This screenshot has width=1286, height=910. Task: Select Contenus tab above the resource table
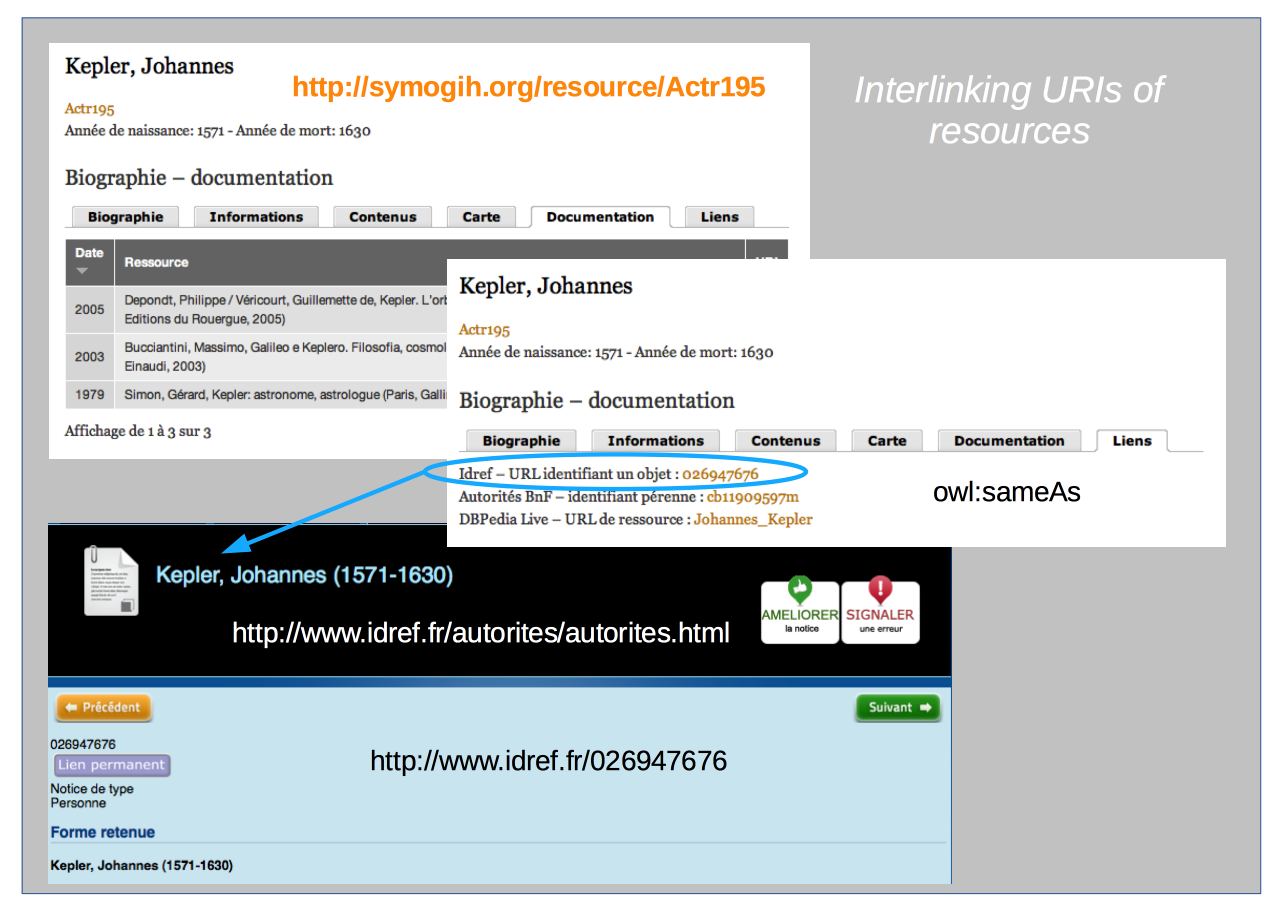point(383,217)
